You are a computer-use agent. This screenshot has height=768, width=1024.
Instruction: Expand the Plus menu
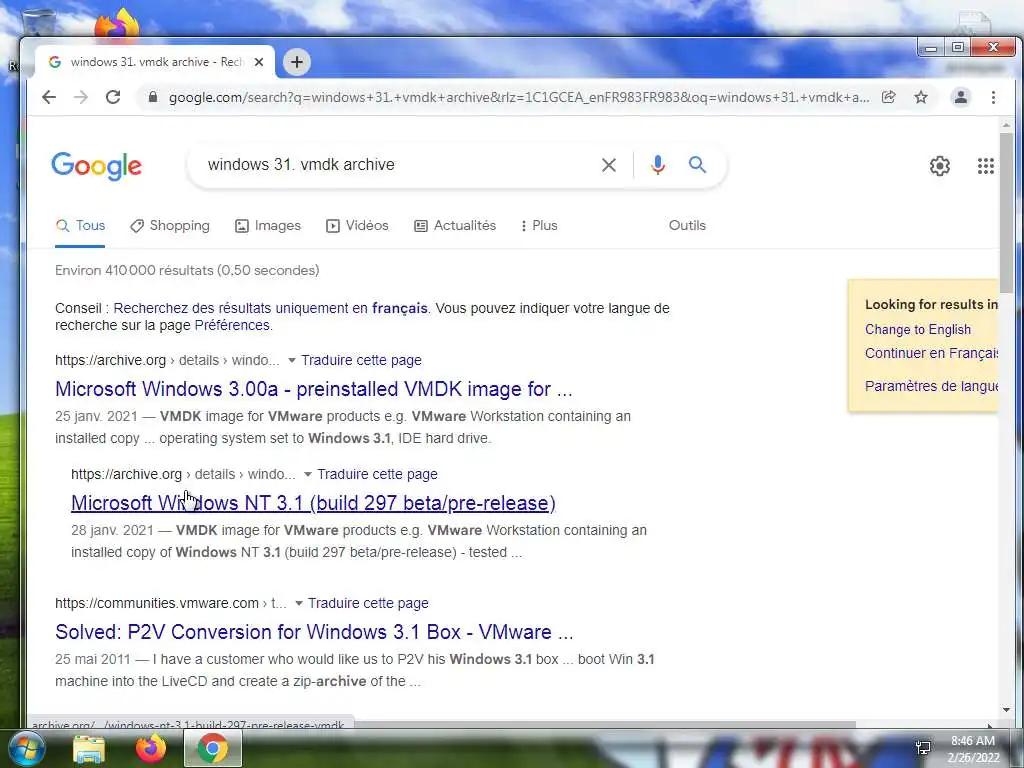(x=539, y=225)
